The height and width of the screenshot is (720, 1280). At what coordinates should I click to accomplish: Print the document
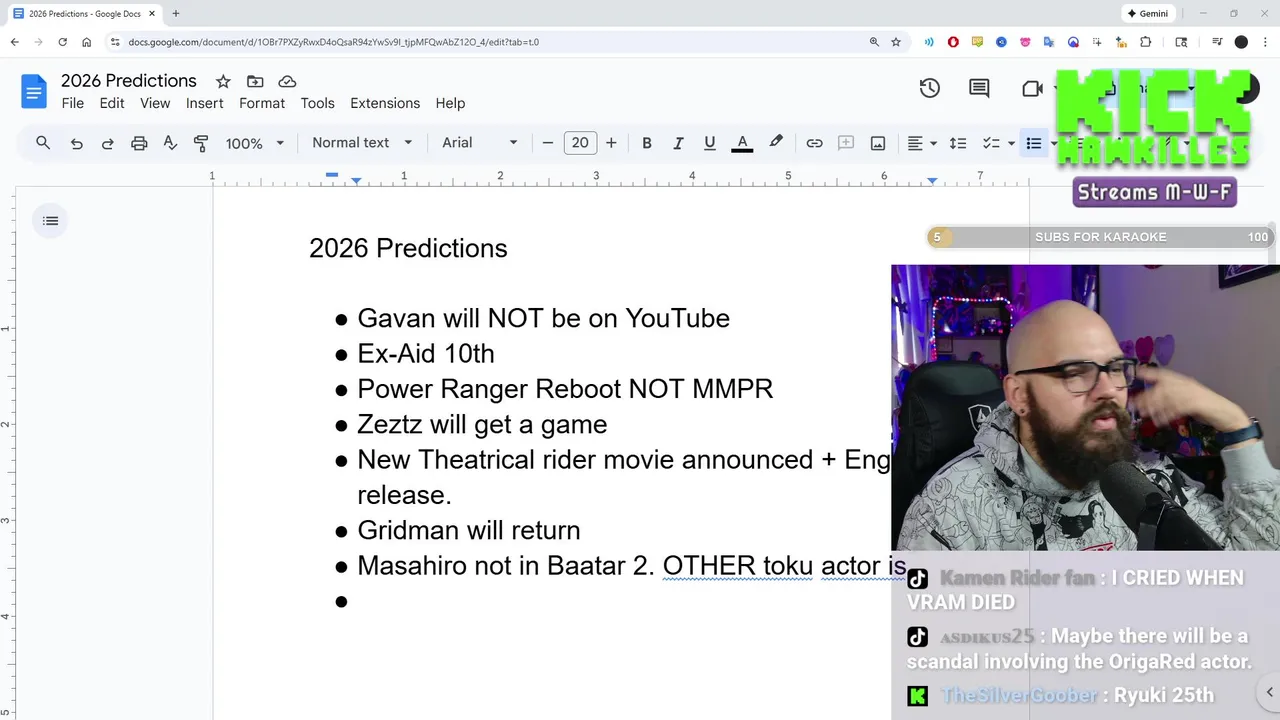click(x=139, y=143)
